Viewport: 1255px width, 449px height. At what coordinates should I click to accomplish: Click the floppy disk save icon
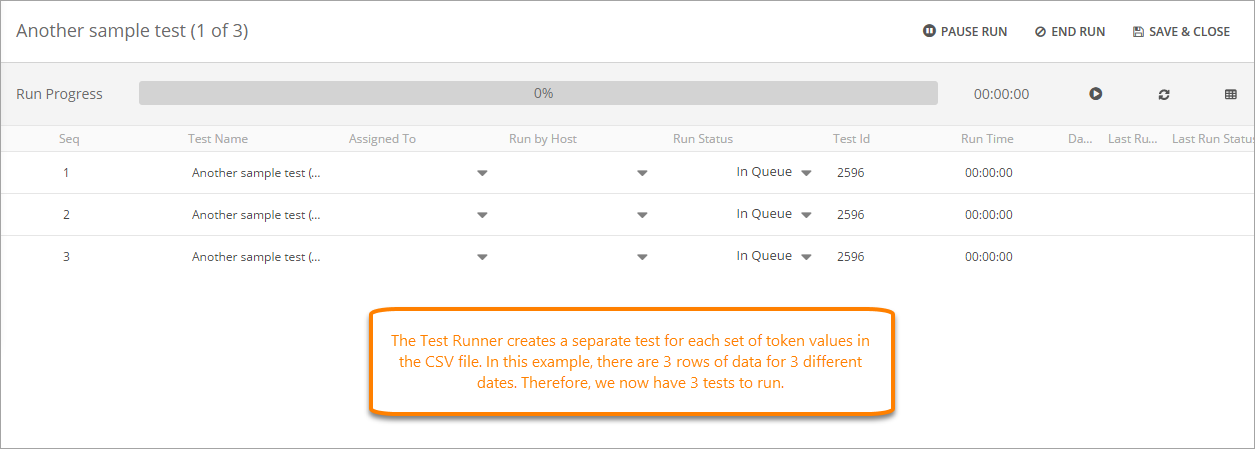pos(1138,32)
